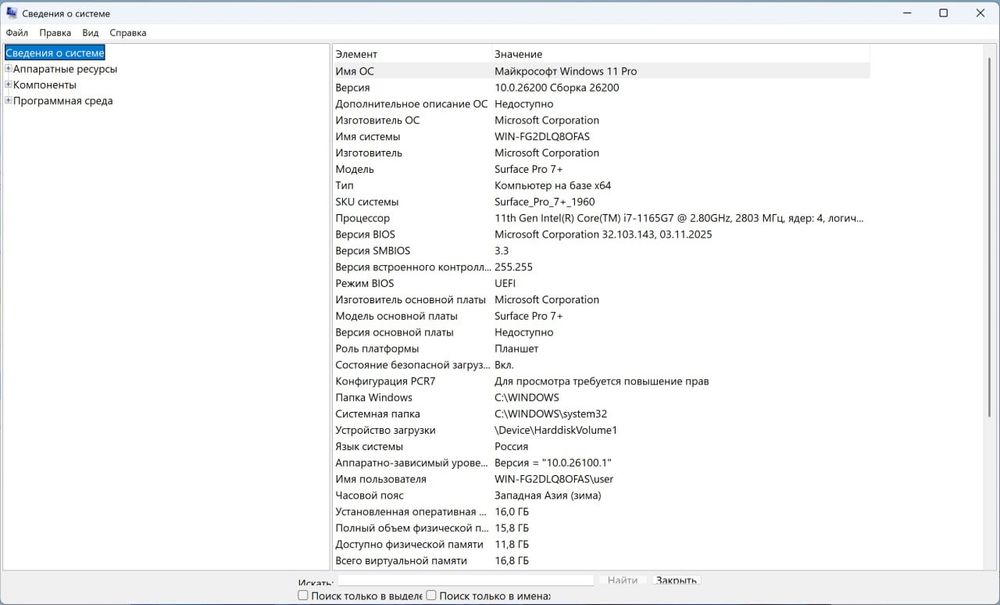Screen dimensions: 1000x605
Task: Click the value 15,8 ГБ
Action: 511,528
